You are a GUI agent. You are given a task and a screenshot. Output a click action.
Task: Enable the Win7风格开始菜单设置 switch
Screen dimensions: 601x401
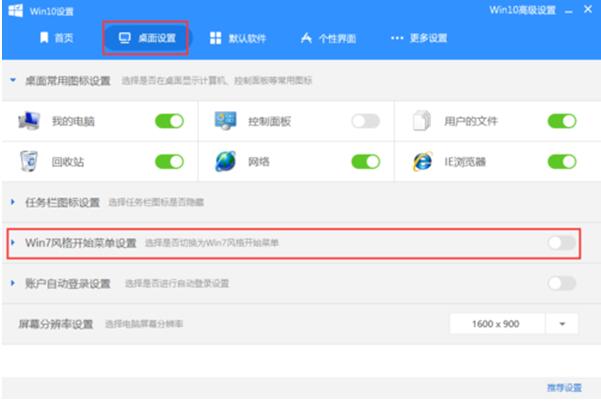562,243
